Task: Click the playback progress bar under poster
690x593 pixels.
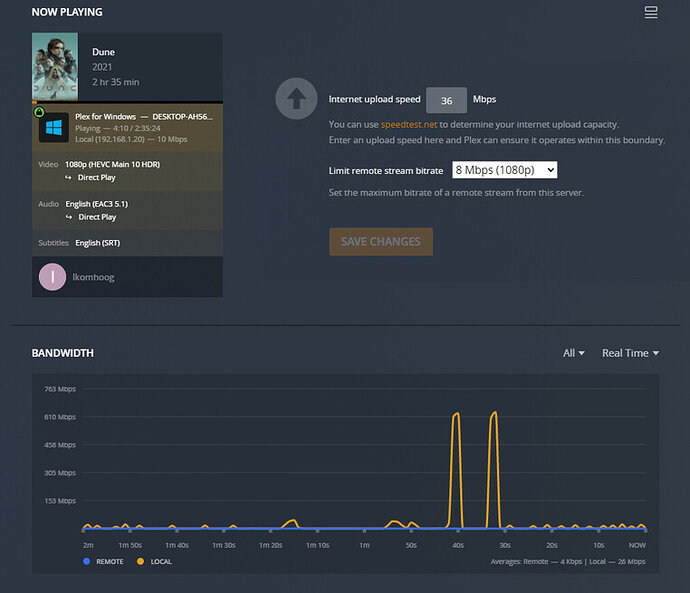Action: tap(127, 102)
